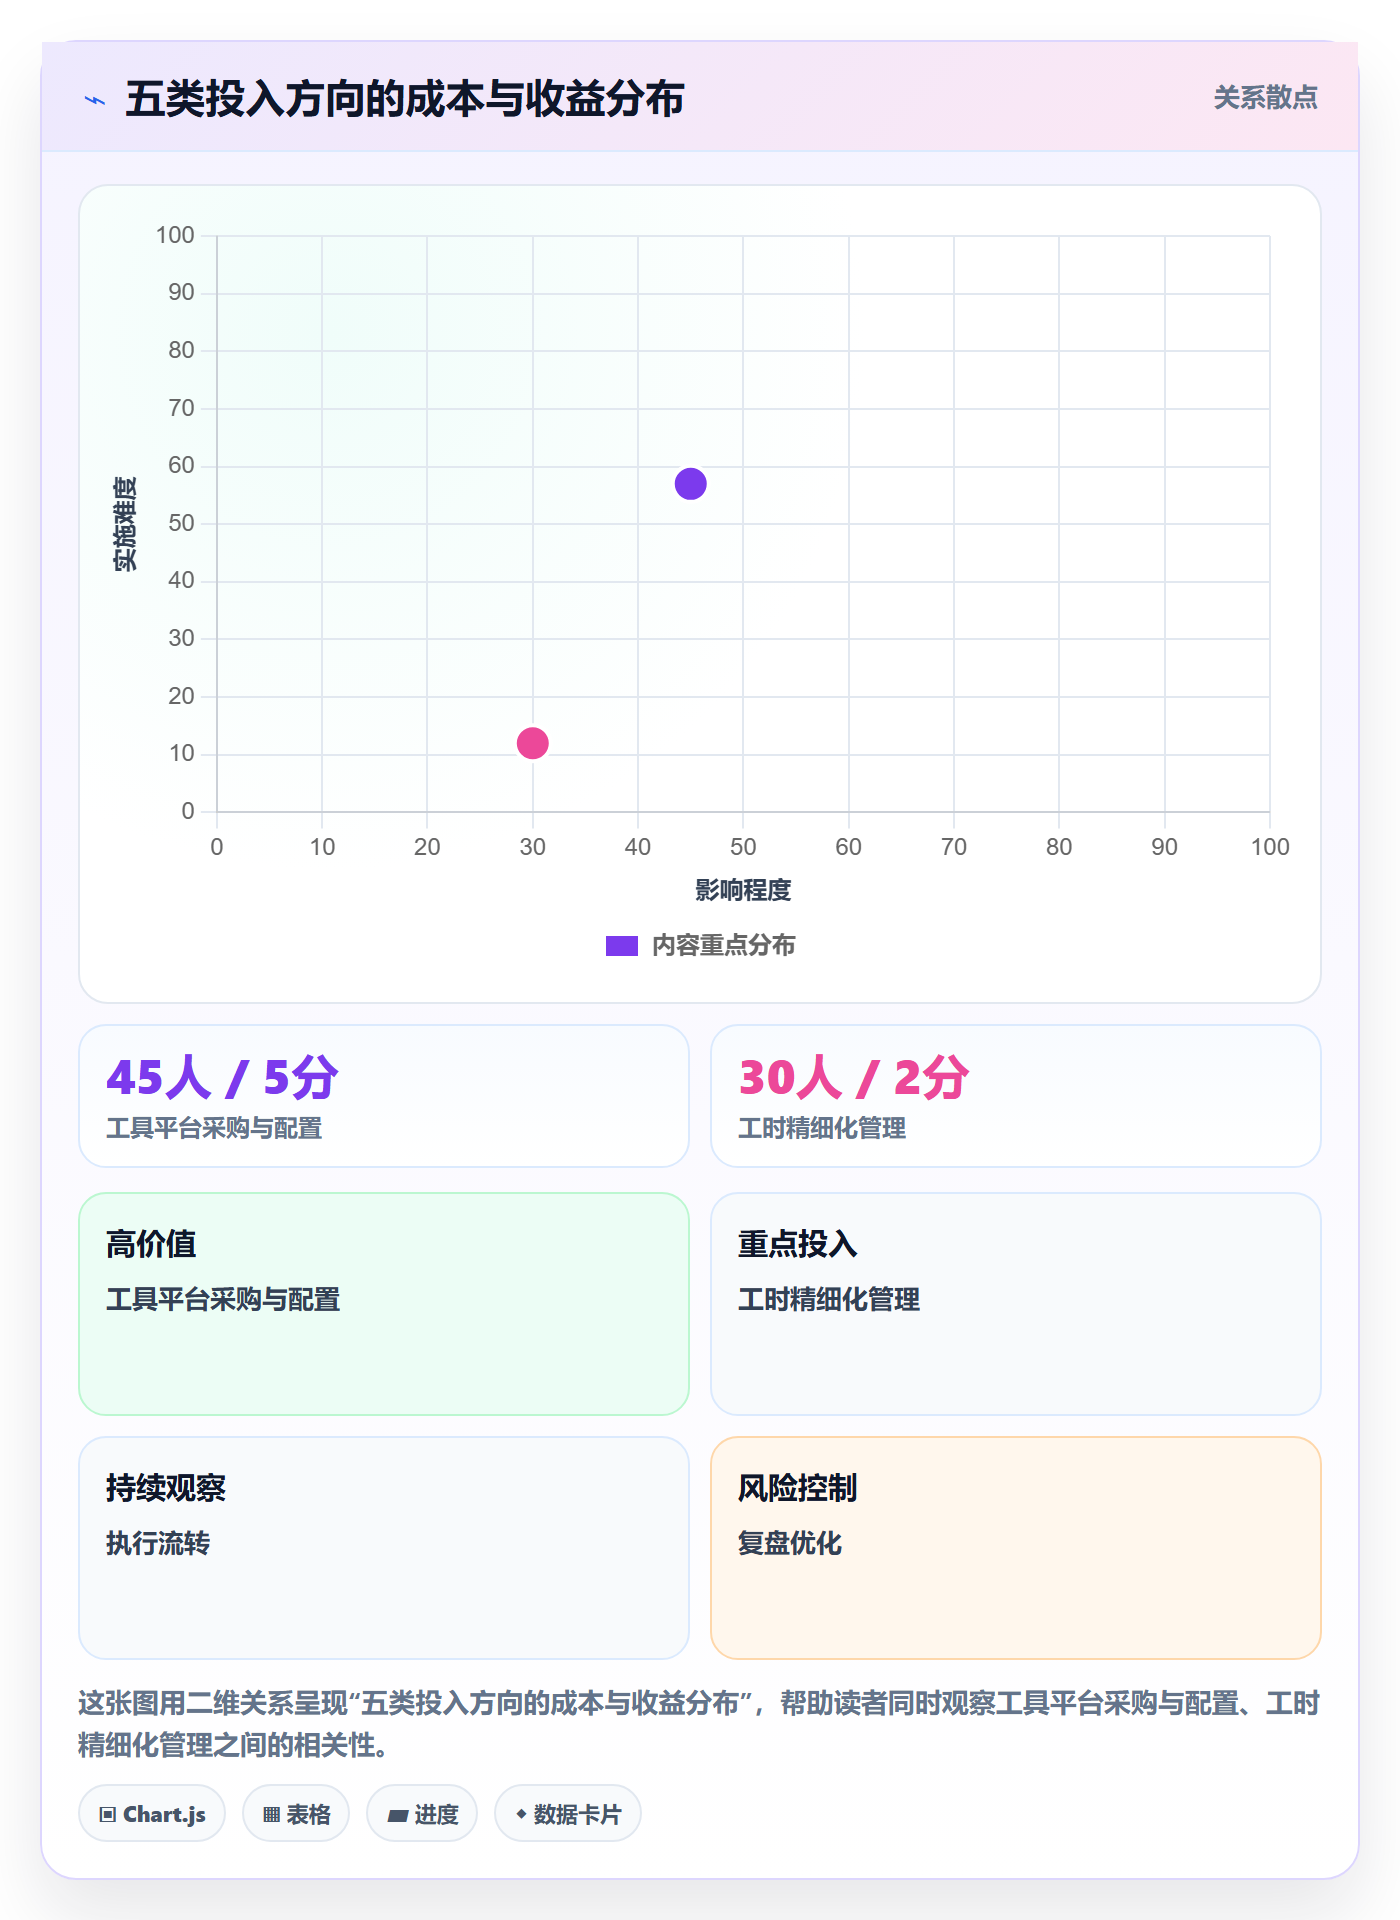Image resolution: width=1400 pixels, height=1920 pixels.
Task: Click the bar icon on 进度 chip
Action: (x=398, y=1816)
